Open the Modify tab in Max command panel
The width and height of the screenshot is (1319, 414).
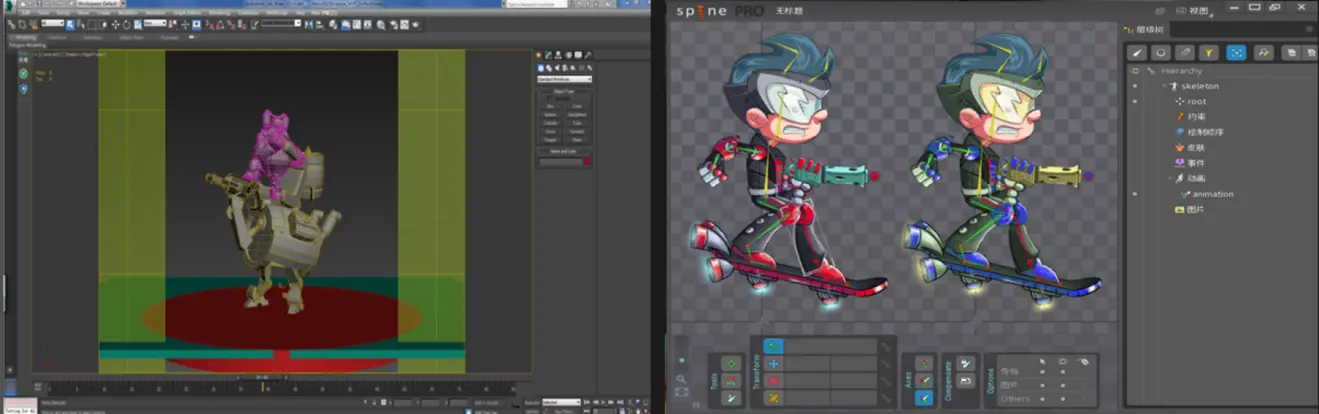[548, 54]
